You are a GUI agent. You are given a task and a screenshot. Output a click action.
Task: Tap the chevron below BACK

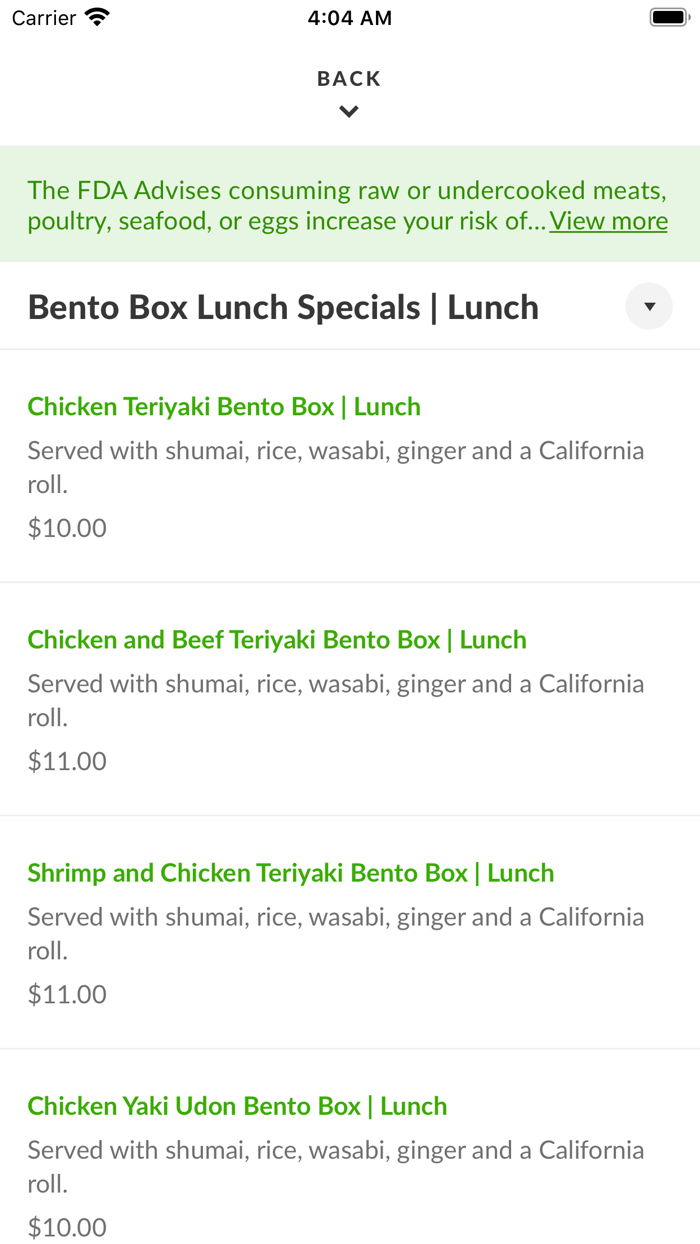coord(348,111)
